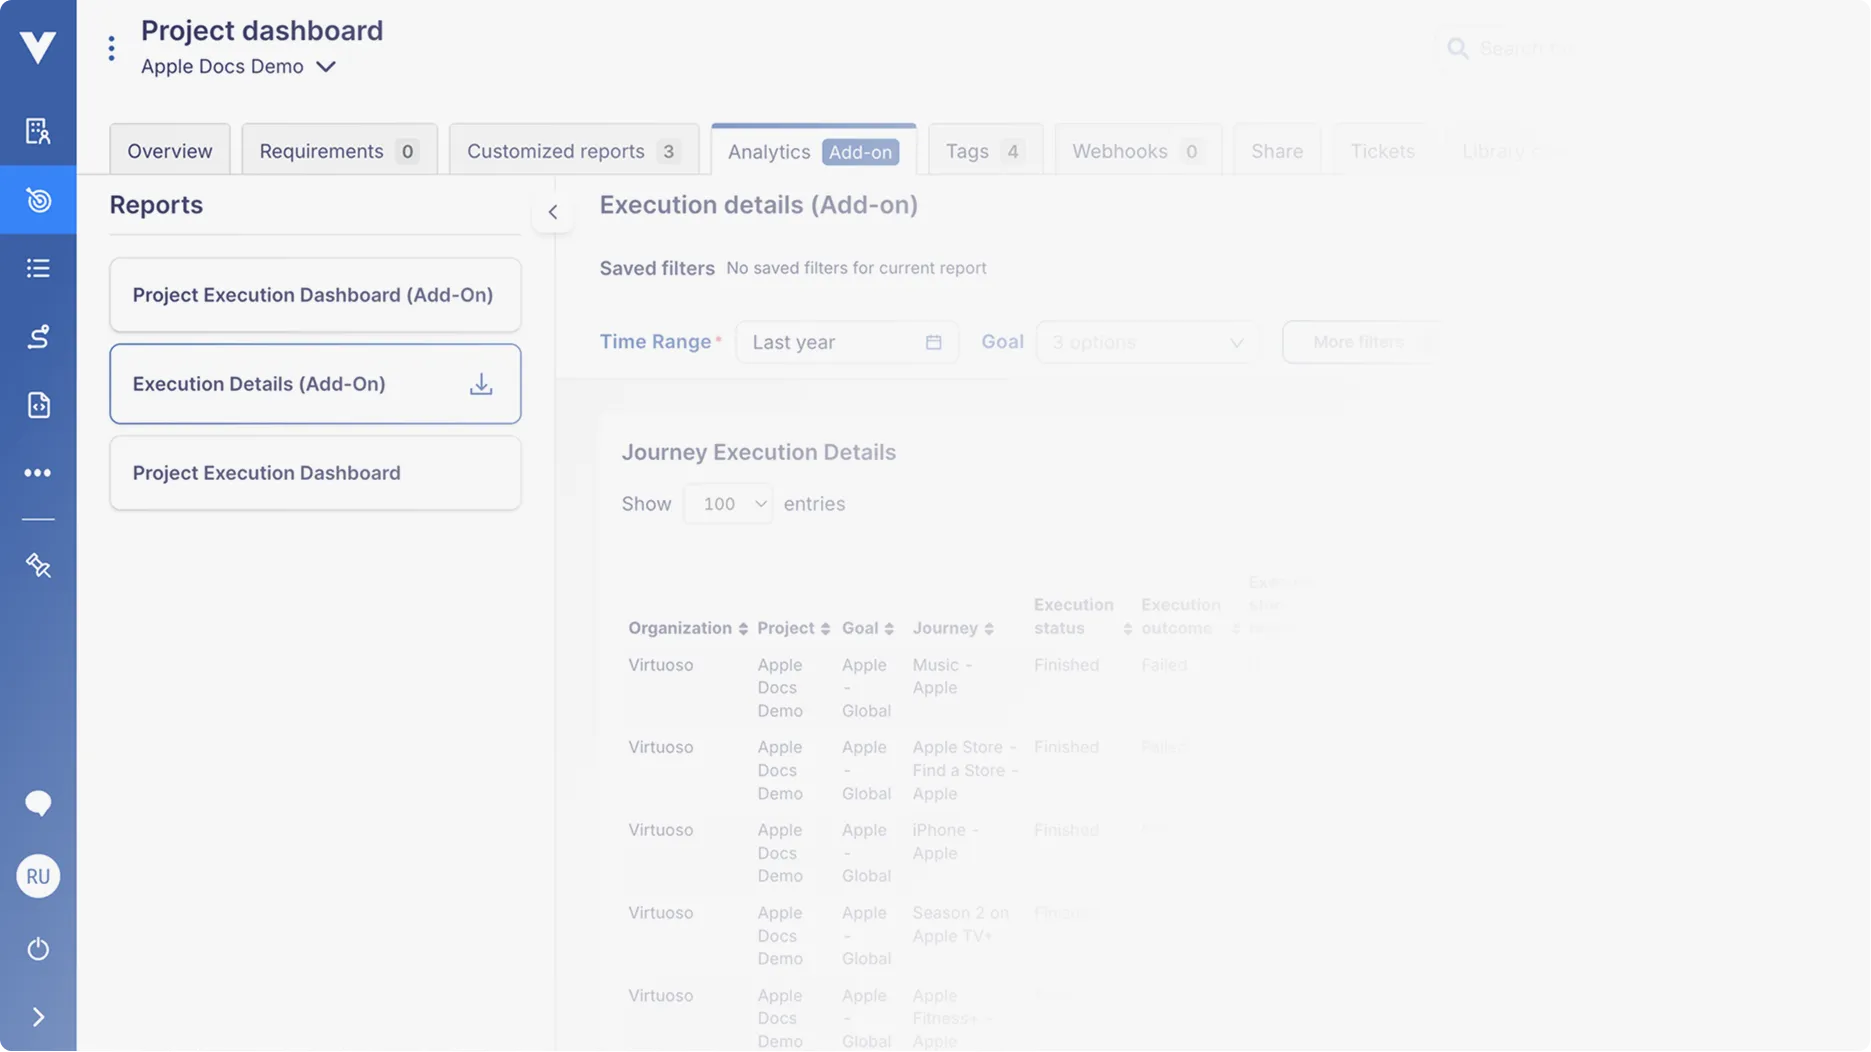Open the code file icon in sidebar
Image resolution: width=1871 pixels, height=1052 pixels.
point(38,405)
